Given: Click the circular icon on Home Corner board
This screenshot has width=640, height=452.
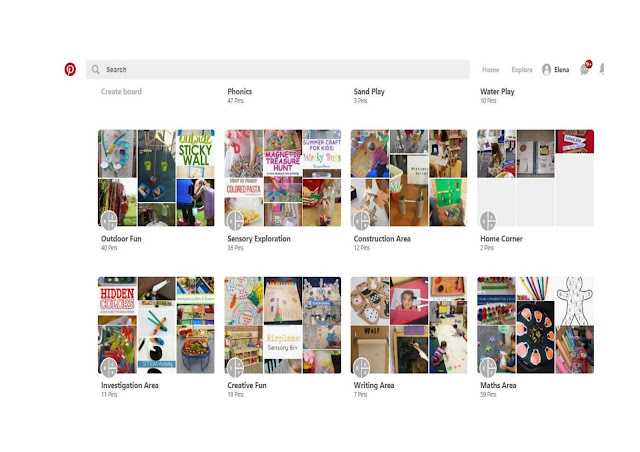Looking at the screenshot, I should (x=488, y=220).
